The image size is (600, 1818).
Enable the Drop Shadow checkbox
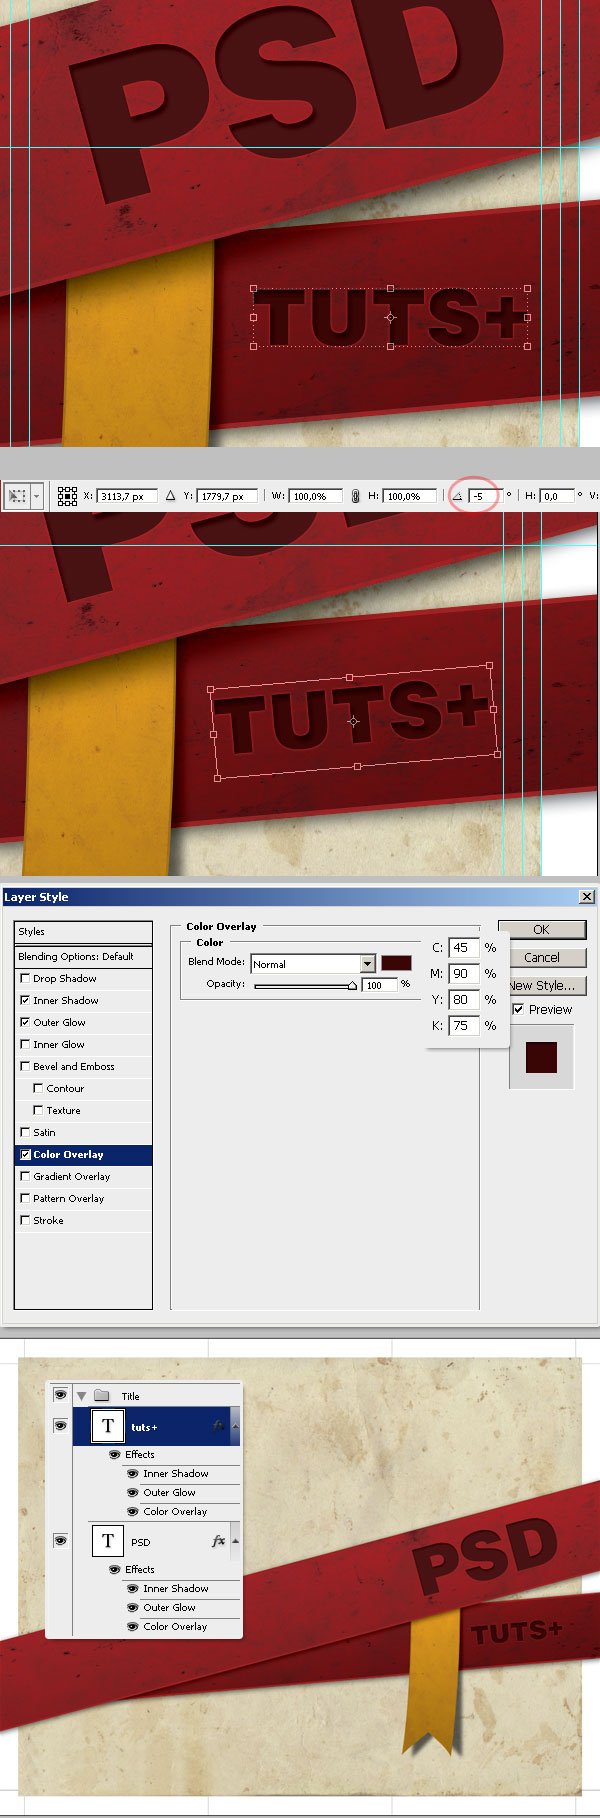[25, 978]
